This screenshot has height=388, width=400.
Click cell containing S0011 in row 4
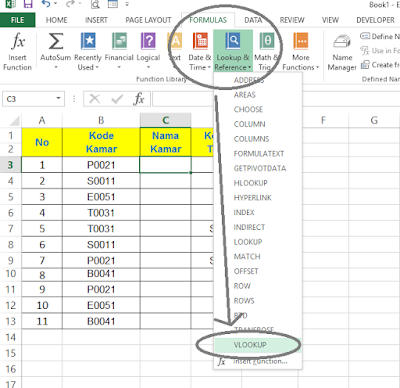point(101,181)
